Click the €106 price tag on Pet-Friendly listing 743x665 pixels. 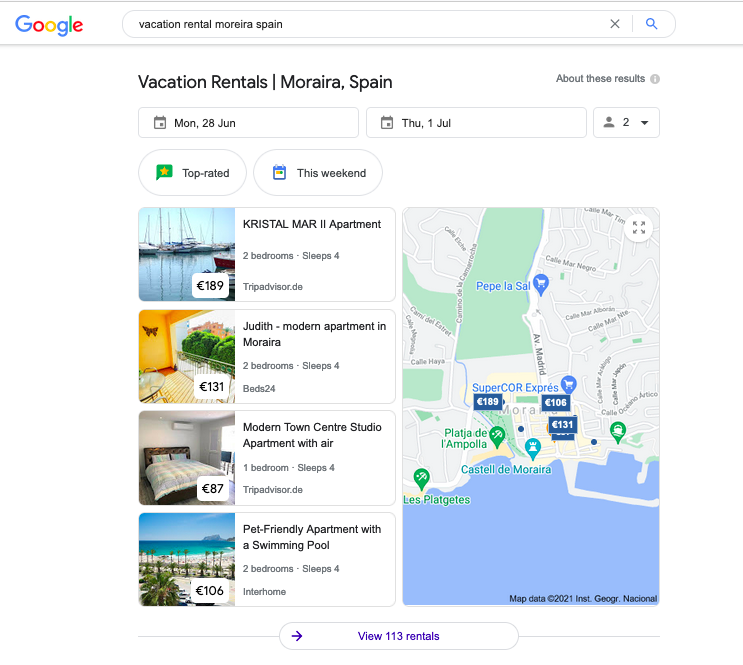[x=209, y=591]
